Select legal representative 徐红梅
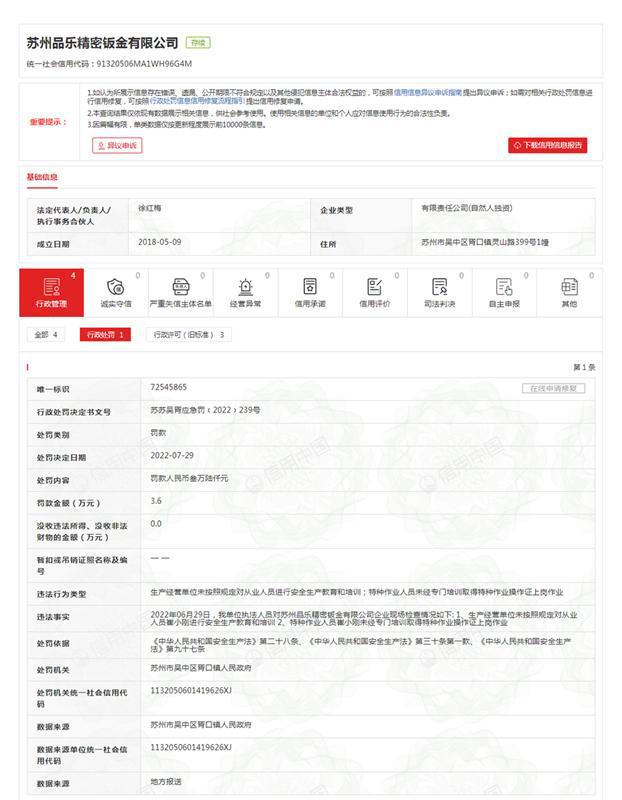The image size is (622, 800). 150,208
